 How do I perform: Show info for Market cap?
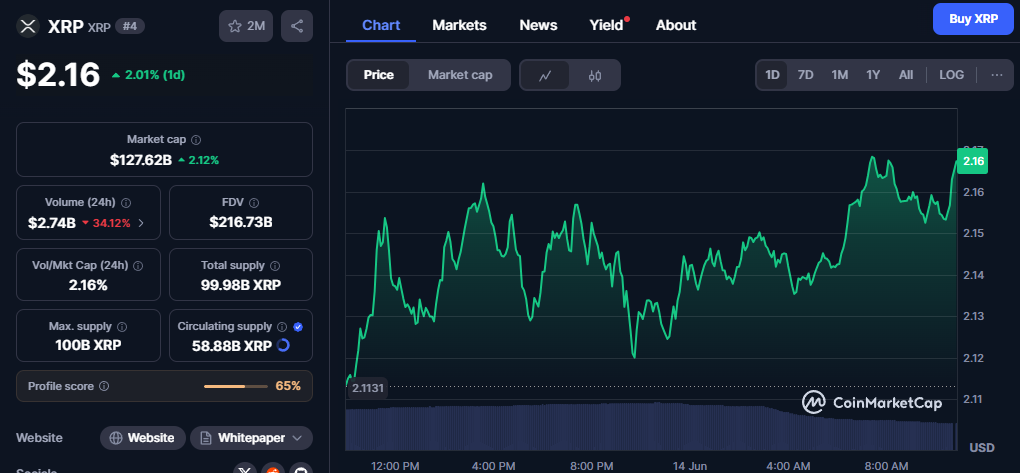tap(196, 139)
